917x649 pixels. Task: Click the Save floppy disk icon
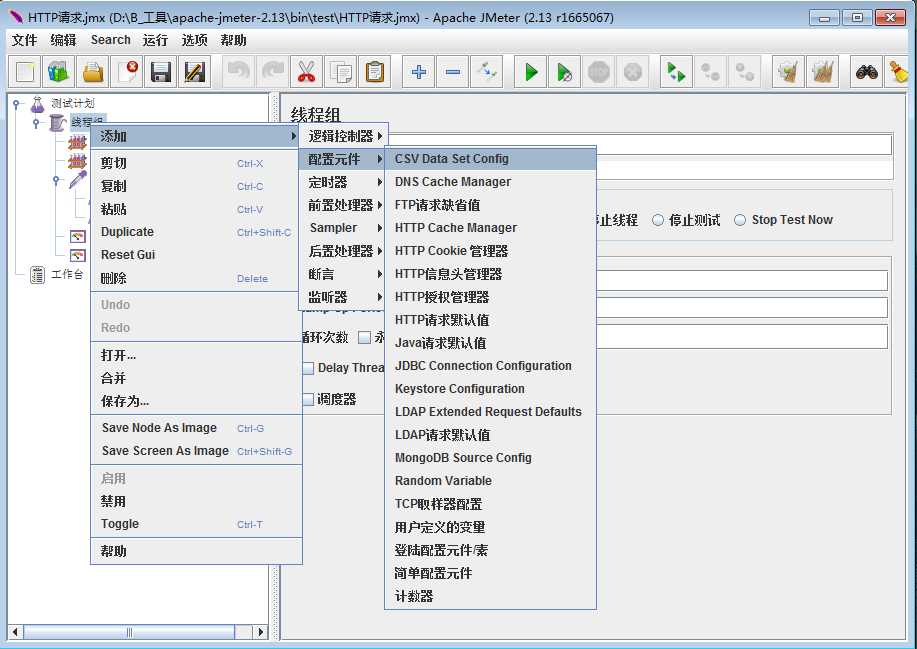160,72
